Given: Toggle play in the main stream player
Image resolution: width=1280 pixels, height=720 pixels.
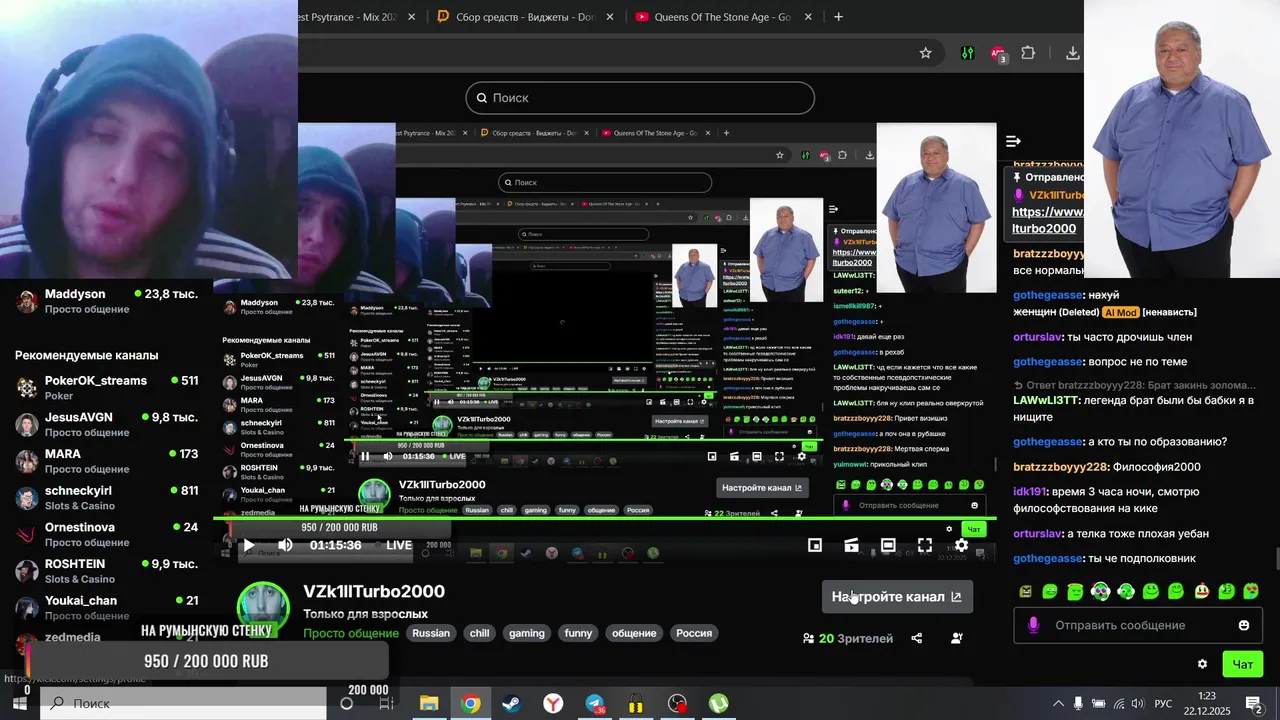Looking at the screenshot, I should click(x=249, y=545).
